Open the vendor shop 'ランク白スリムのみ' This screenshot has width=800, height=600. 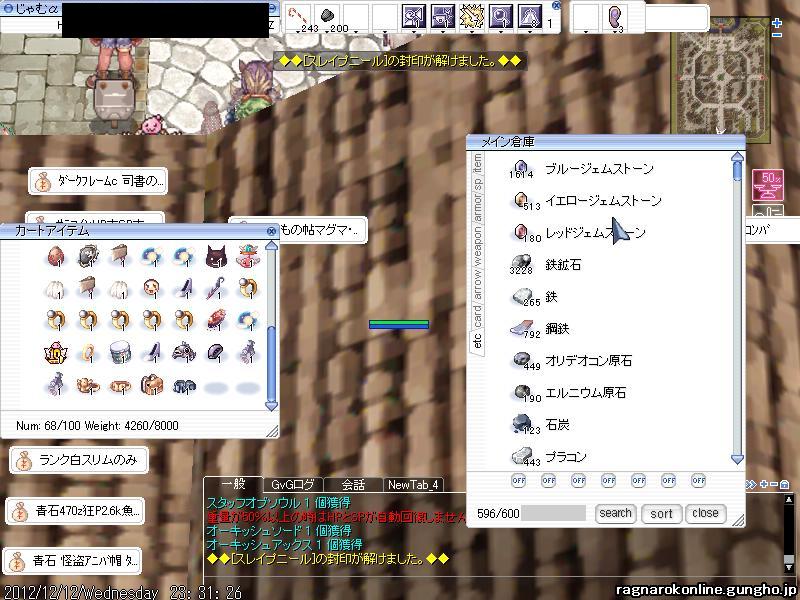(x=79, y=460)
